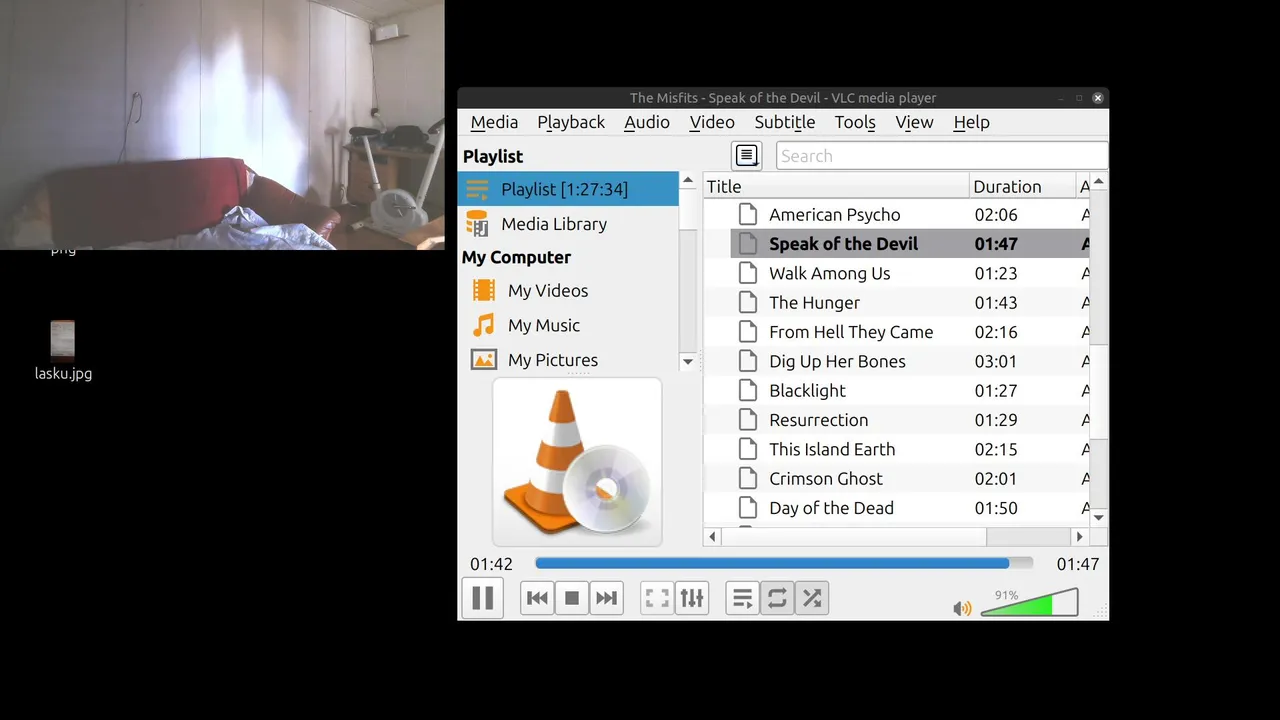
Task: Open the Subtitle menu
Action: [x=785, y=122]
